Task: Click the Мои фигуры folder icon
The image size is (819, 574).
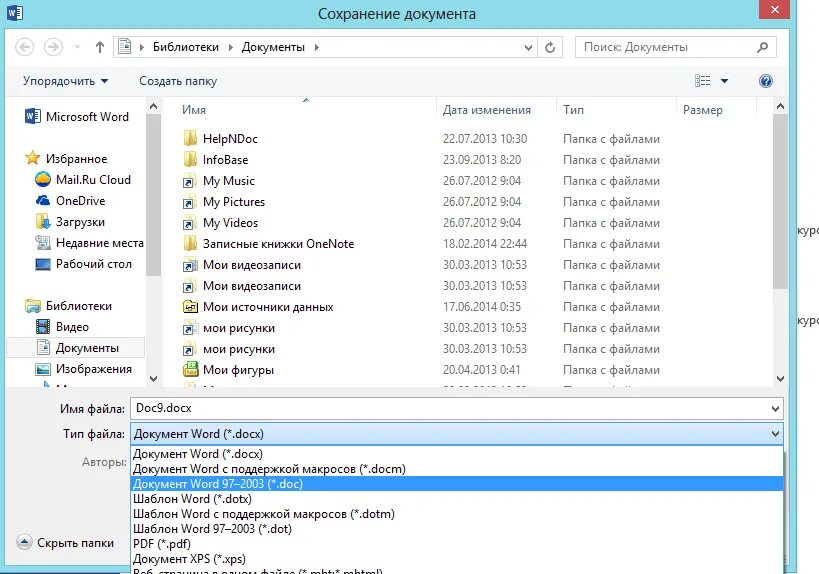Action: pos(191,369)
